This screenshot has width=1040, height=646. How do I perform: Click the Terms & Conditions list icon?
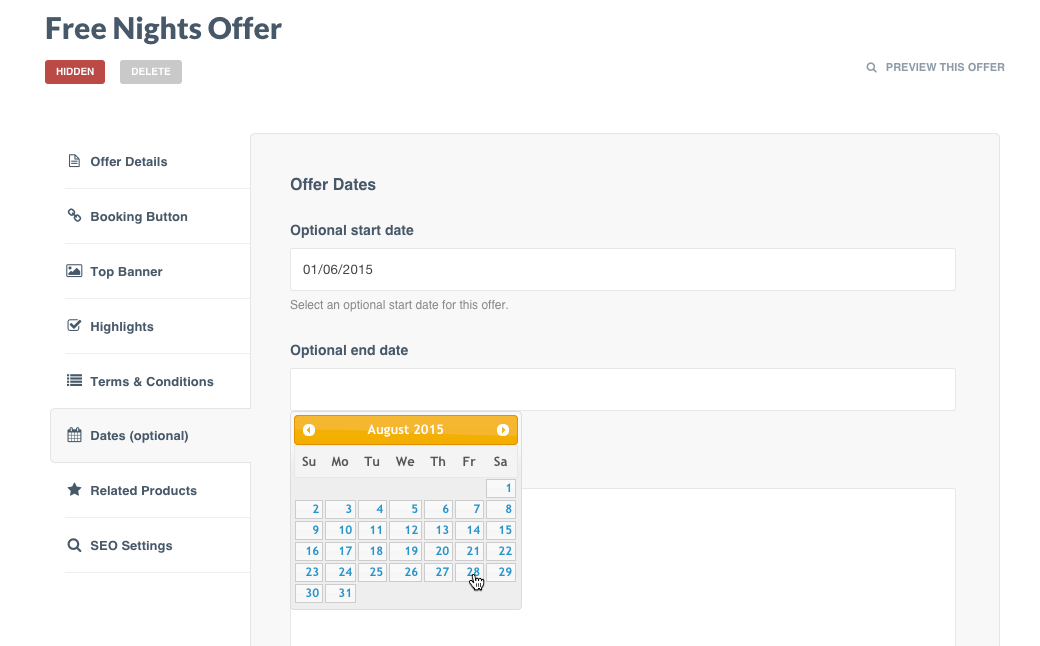click(x=74, y=381)
